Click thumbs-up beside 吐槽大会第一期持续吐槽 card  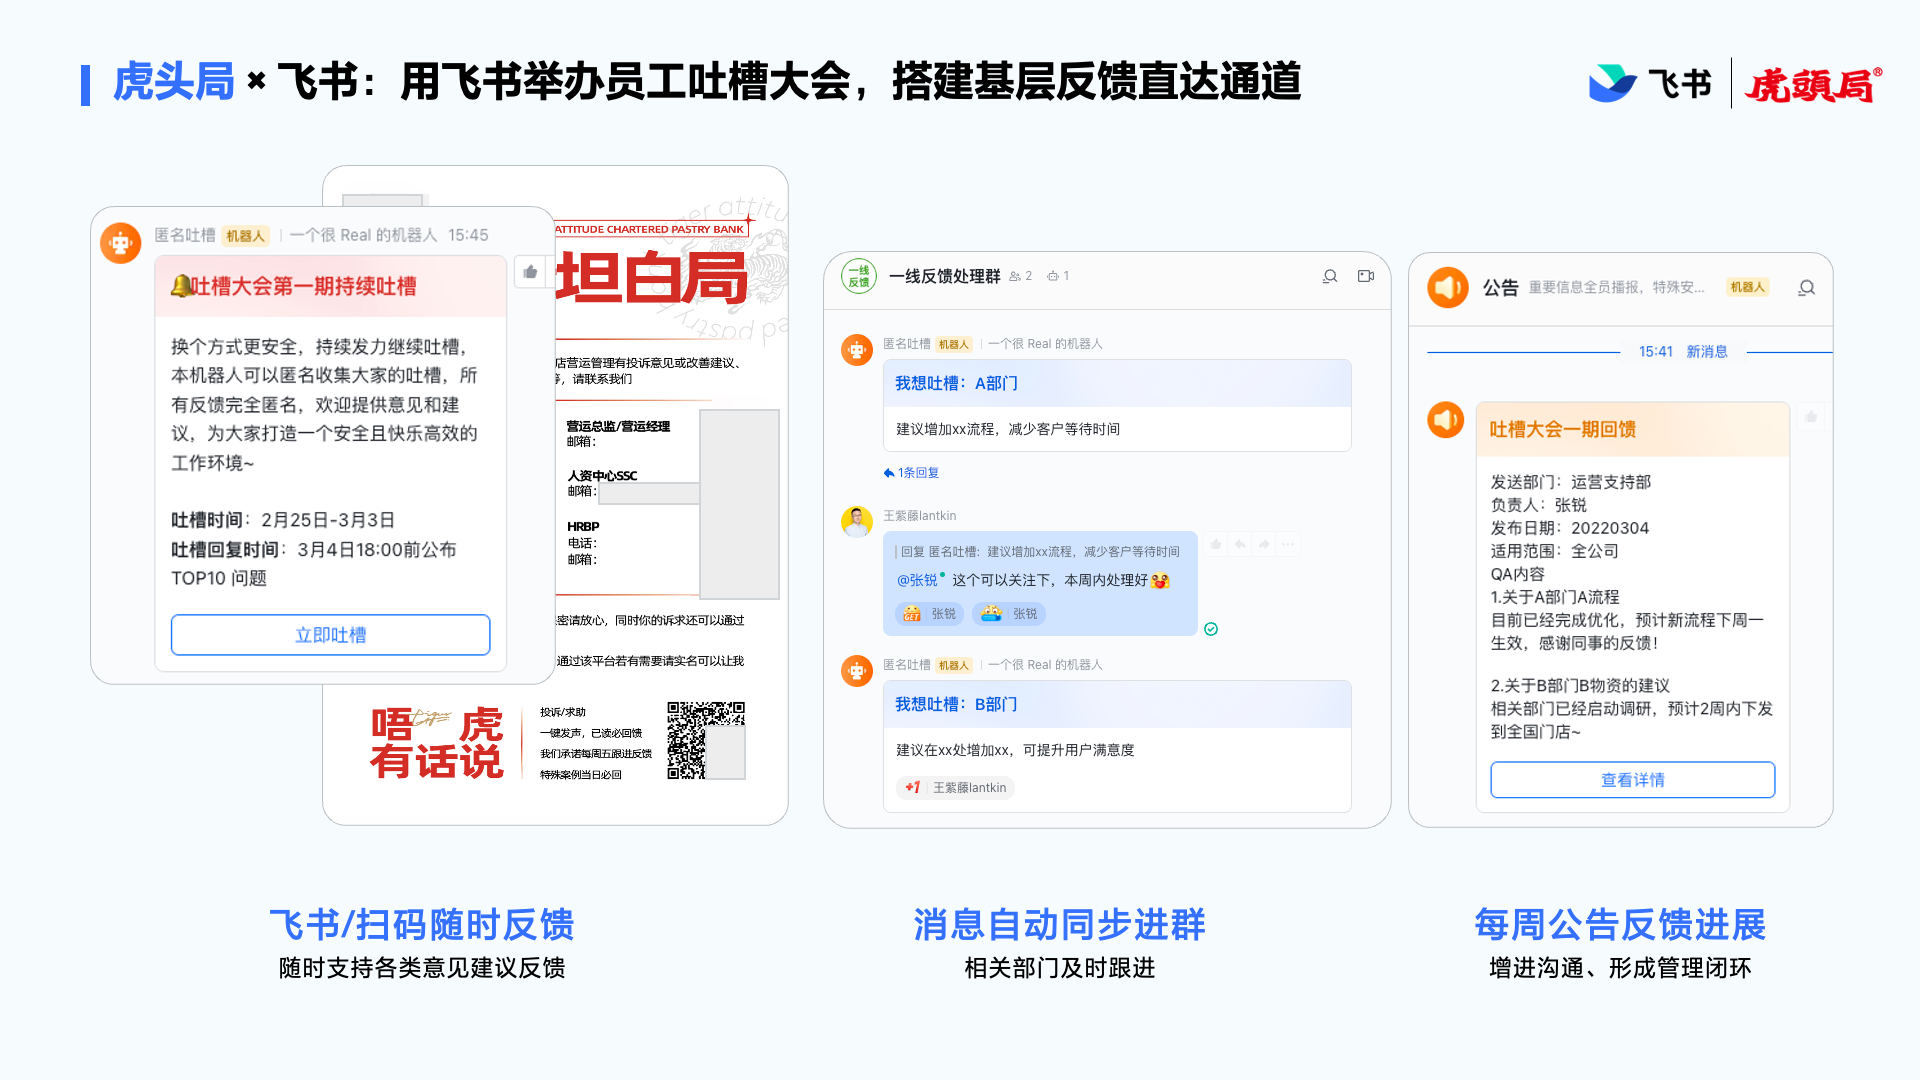pyautogui.click(x=530, y=272)
